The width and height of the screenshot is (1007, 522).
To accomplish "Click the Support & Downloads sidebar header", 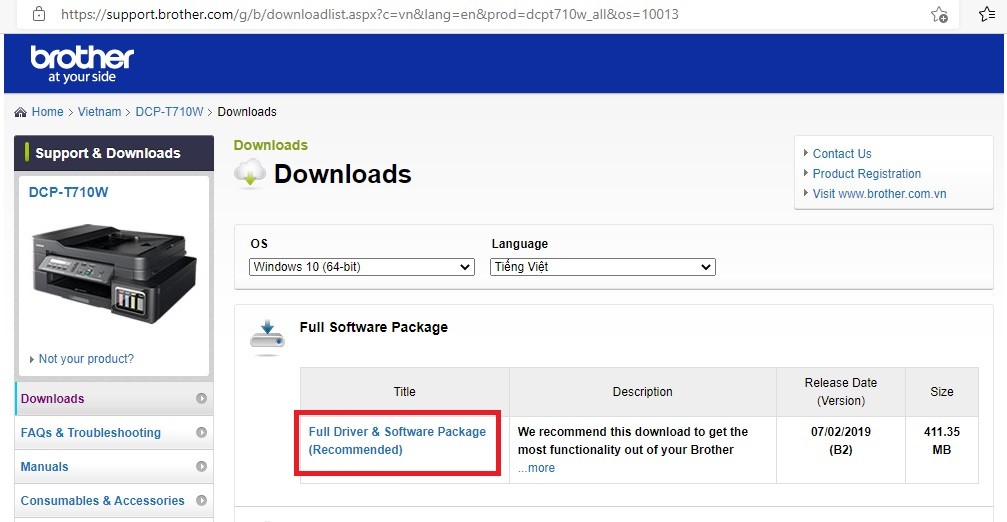I will coord(114,153).
